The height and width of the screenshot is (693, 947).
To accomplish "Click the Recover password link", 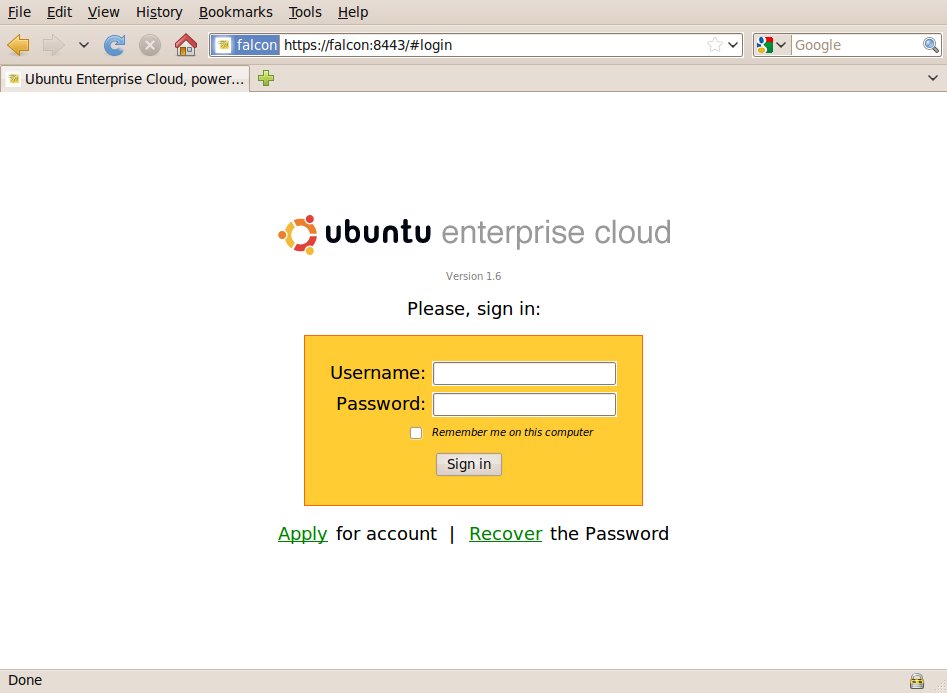I will tap(505, 534).
